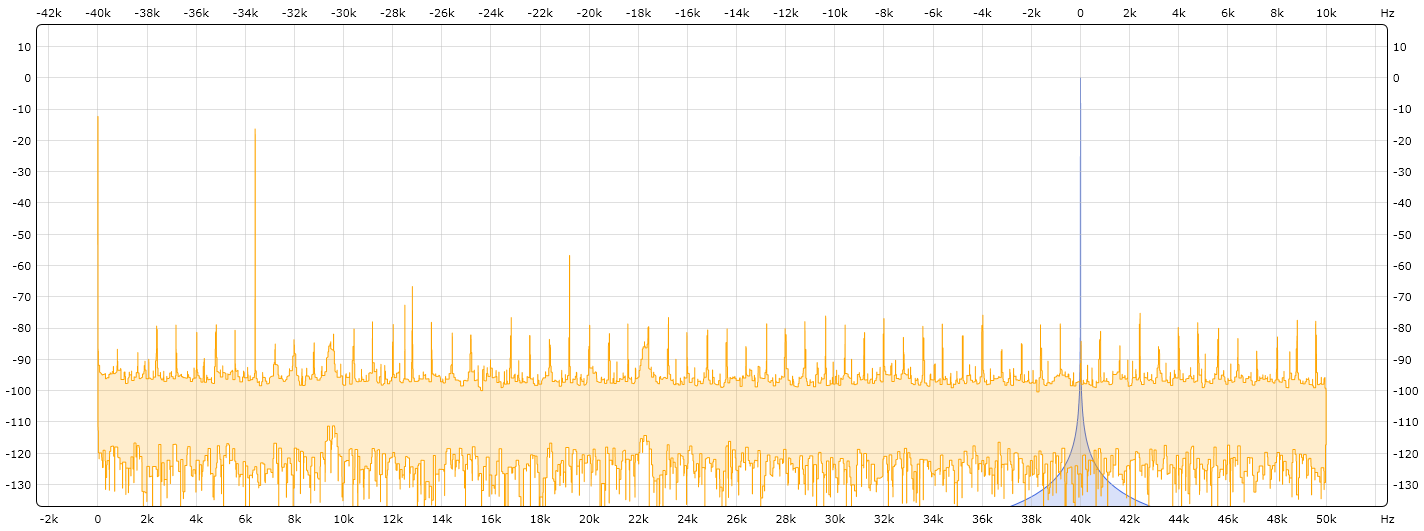Click the "50k" tick on the bottom axis
This screenshot has height=531, width=1424.
pos(1326,520)
